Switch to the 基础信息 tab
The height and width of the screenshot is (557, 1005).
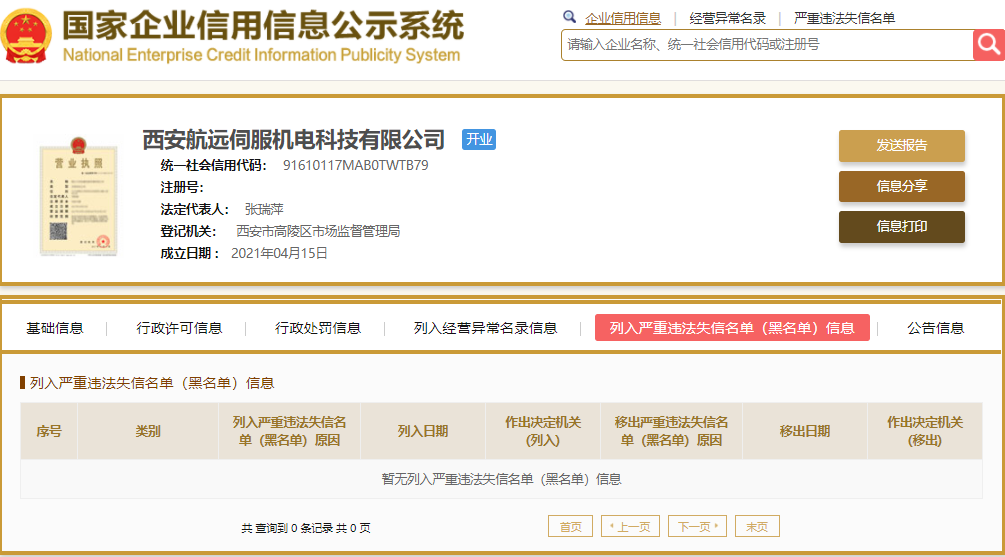(54, 328)
